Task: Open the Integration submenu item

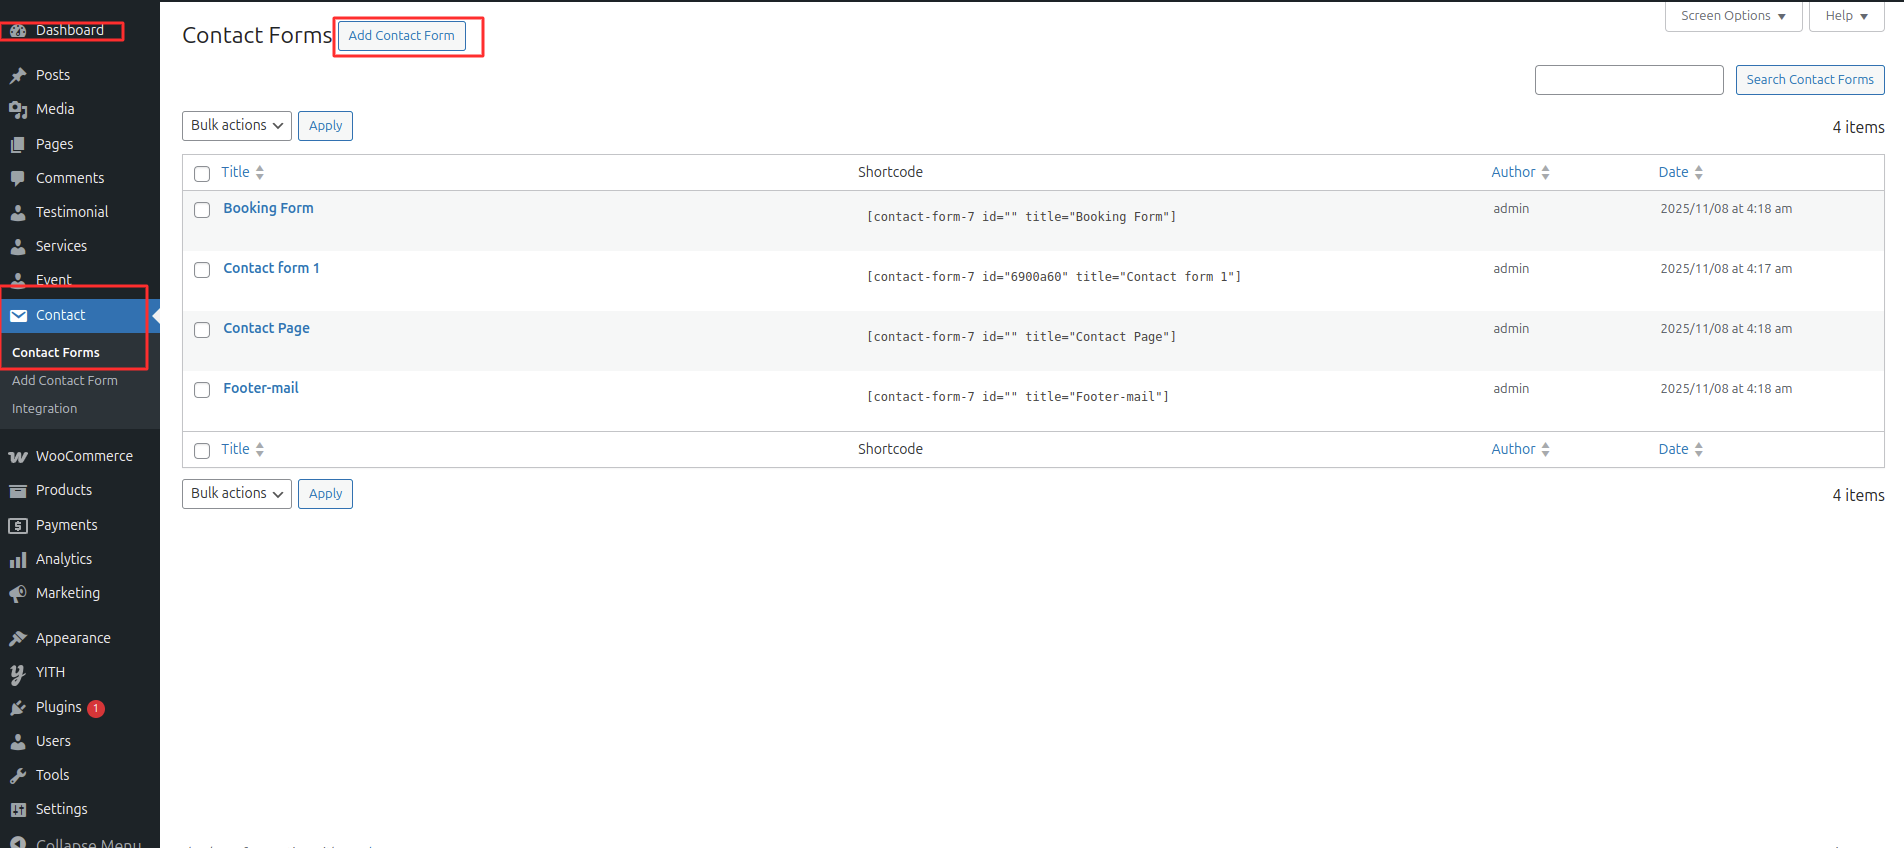Action: pos(44,409)
